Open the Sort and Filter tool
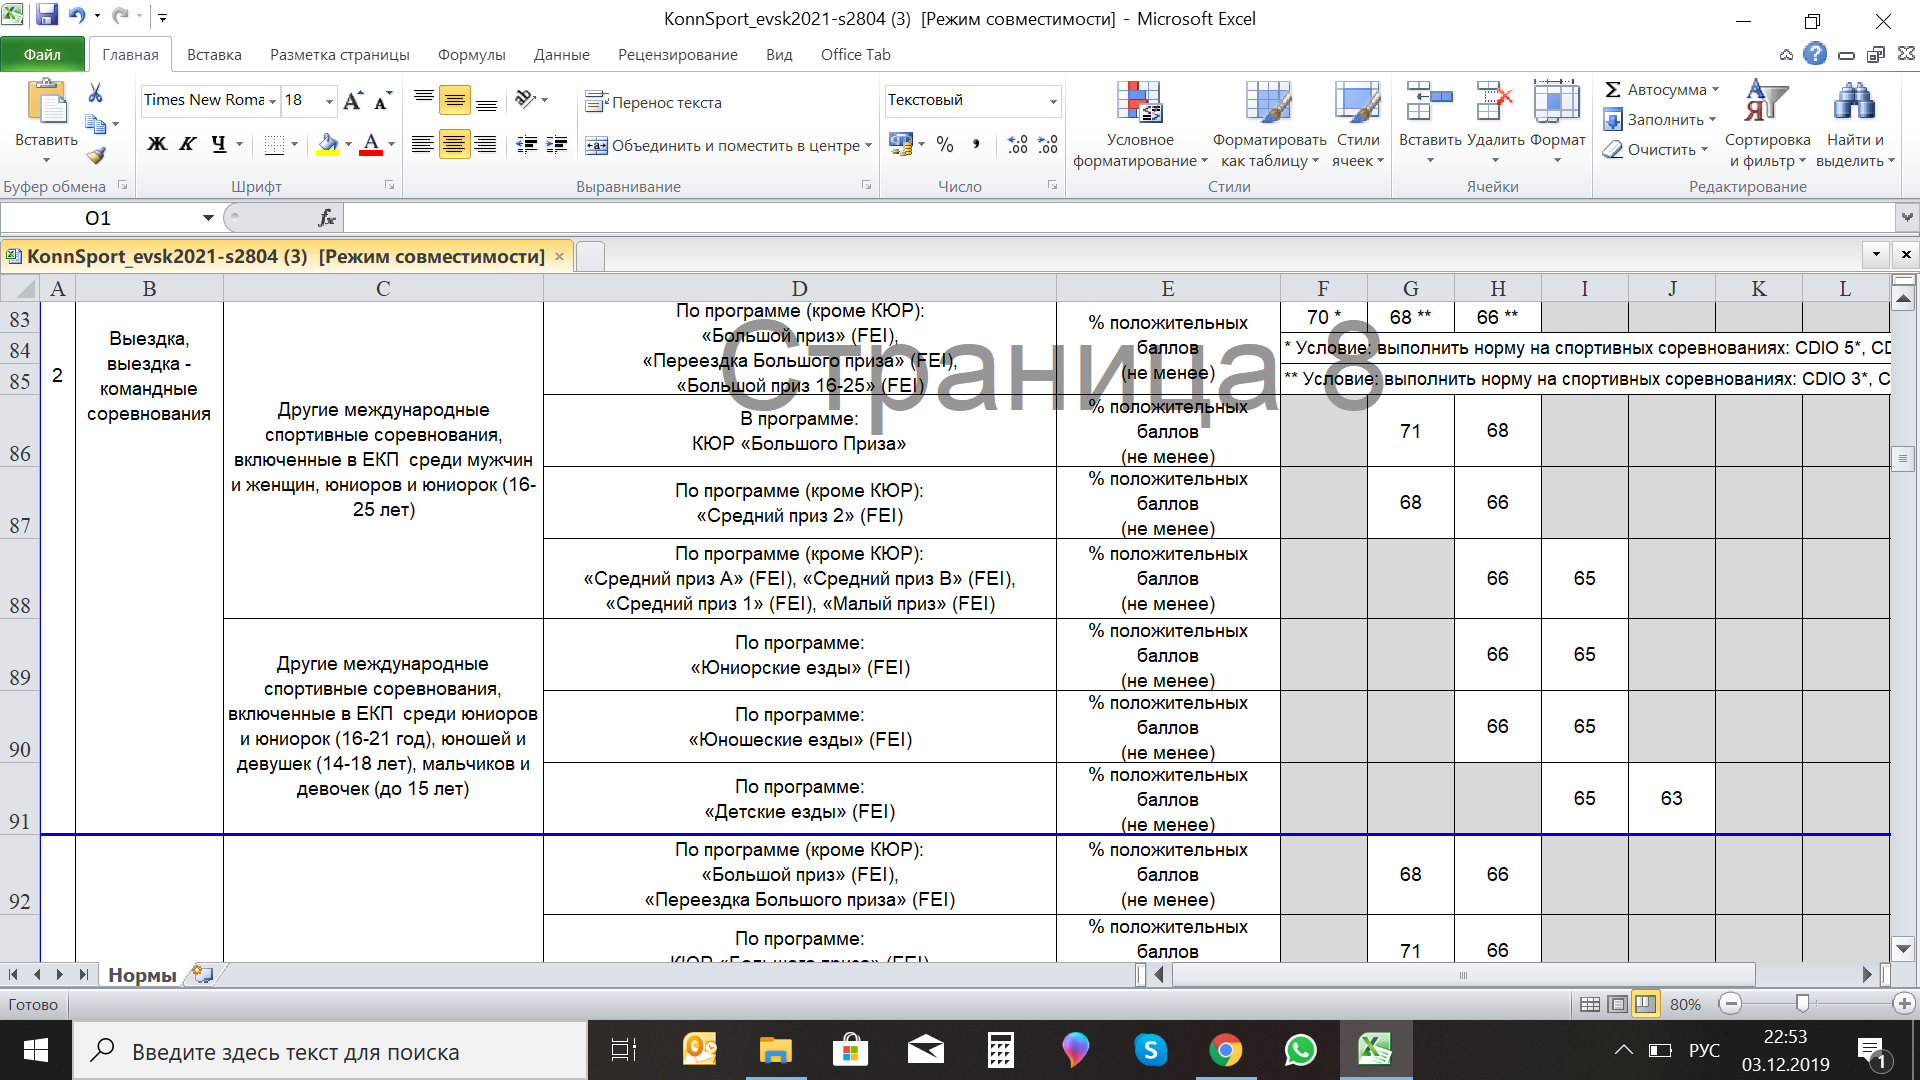1920x1080 pixels. coord(1767,105)
